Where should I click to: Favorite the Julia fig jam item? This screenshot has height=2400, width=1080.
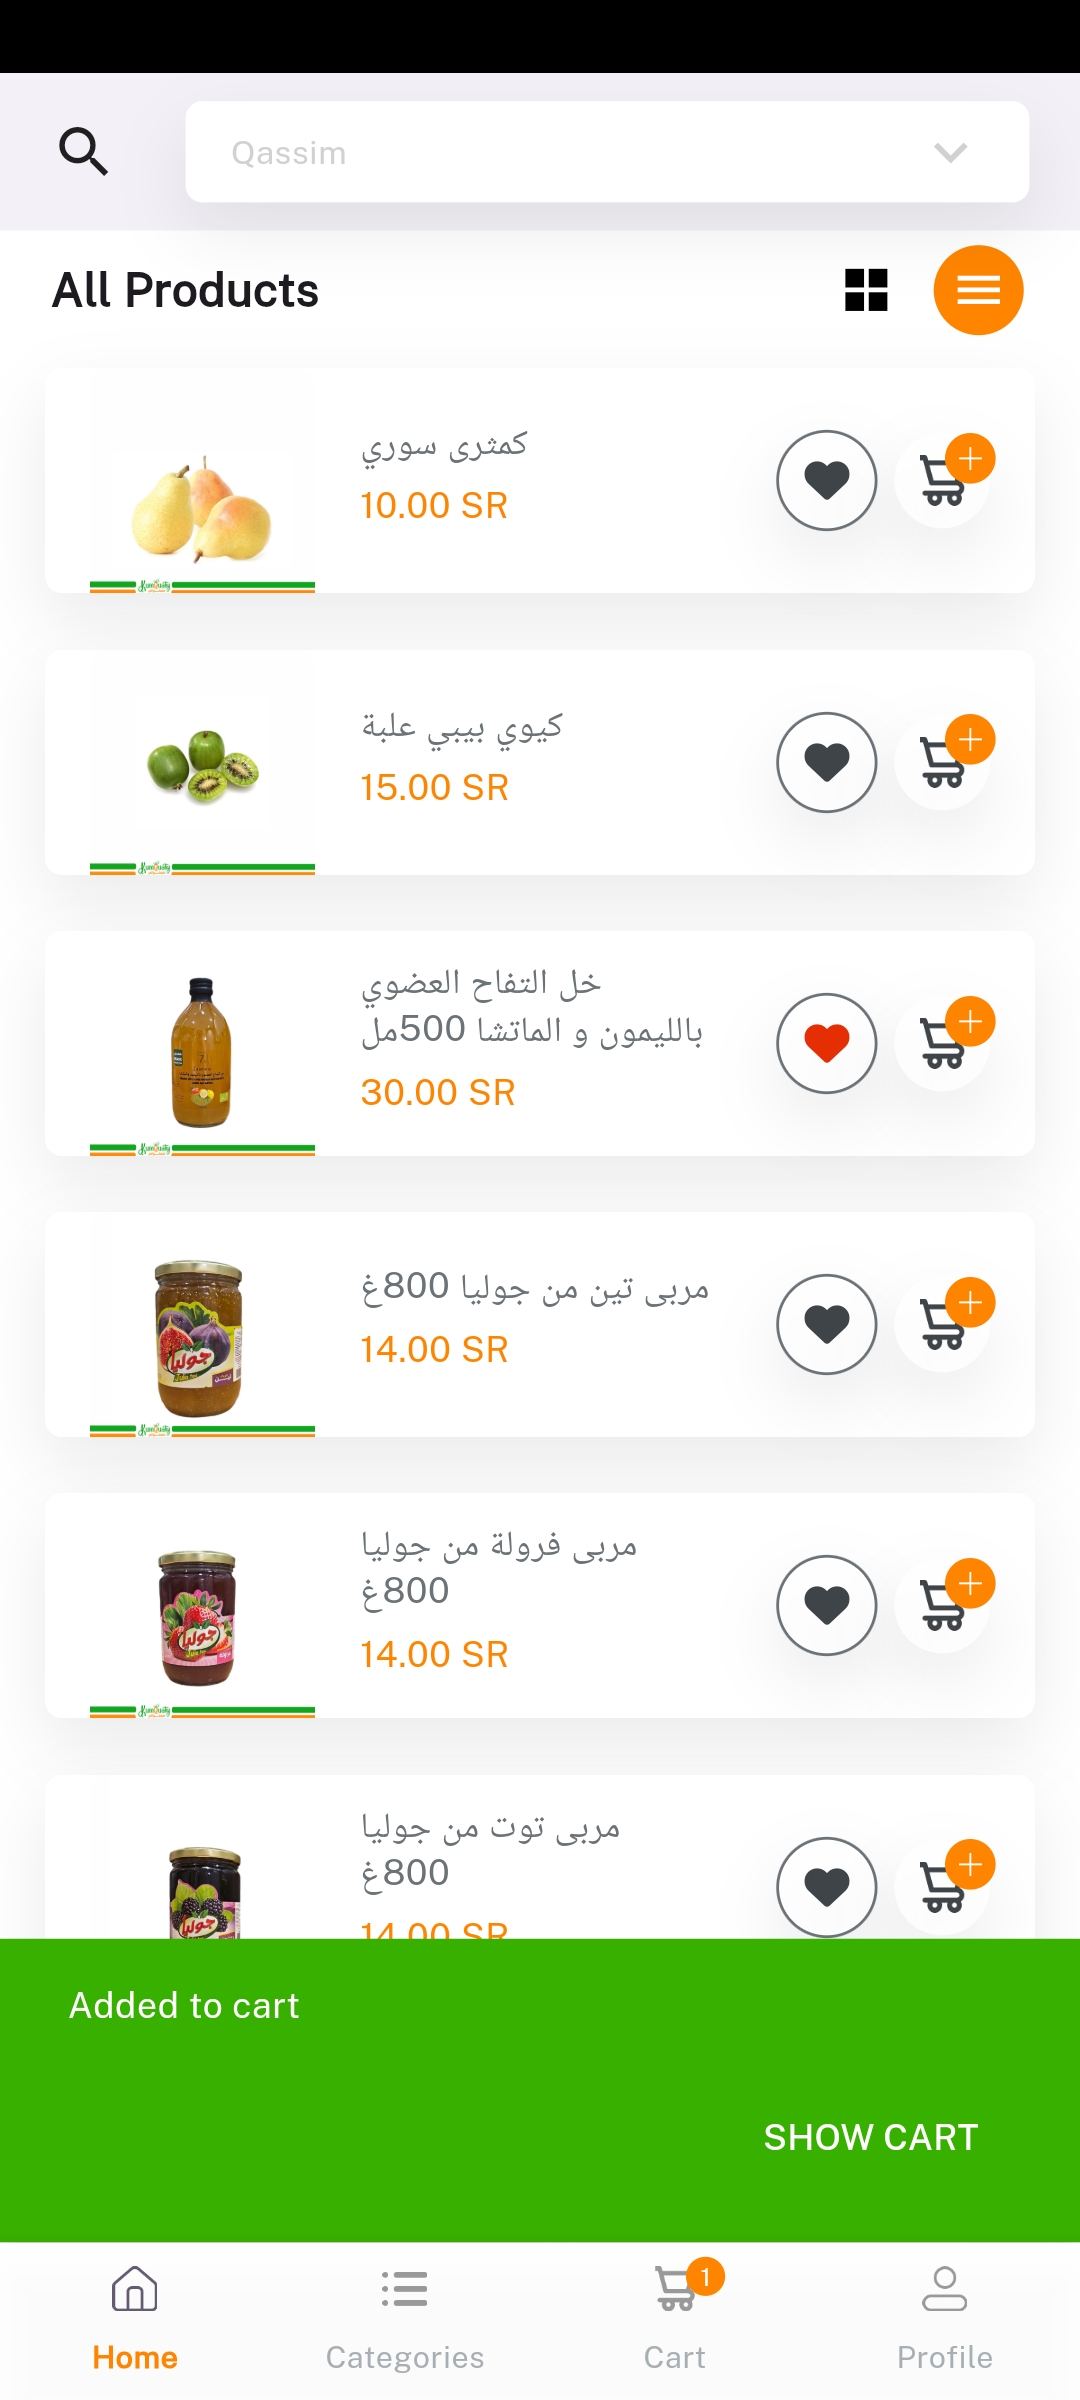[x=827, y=1324]
